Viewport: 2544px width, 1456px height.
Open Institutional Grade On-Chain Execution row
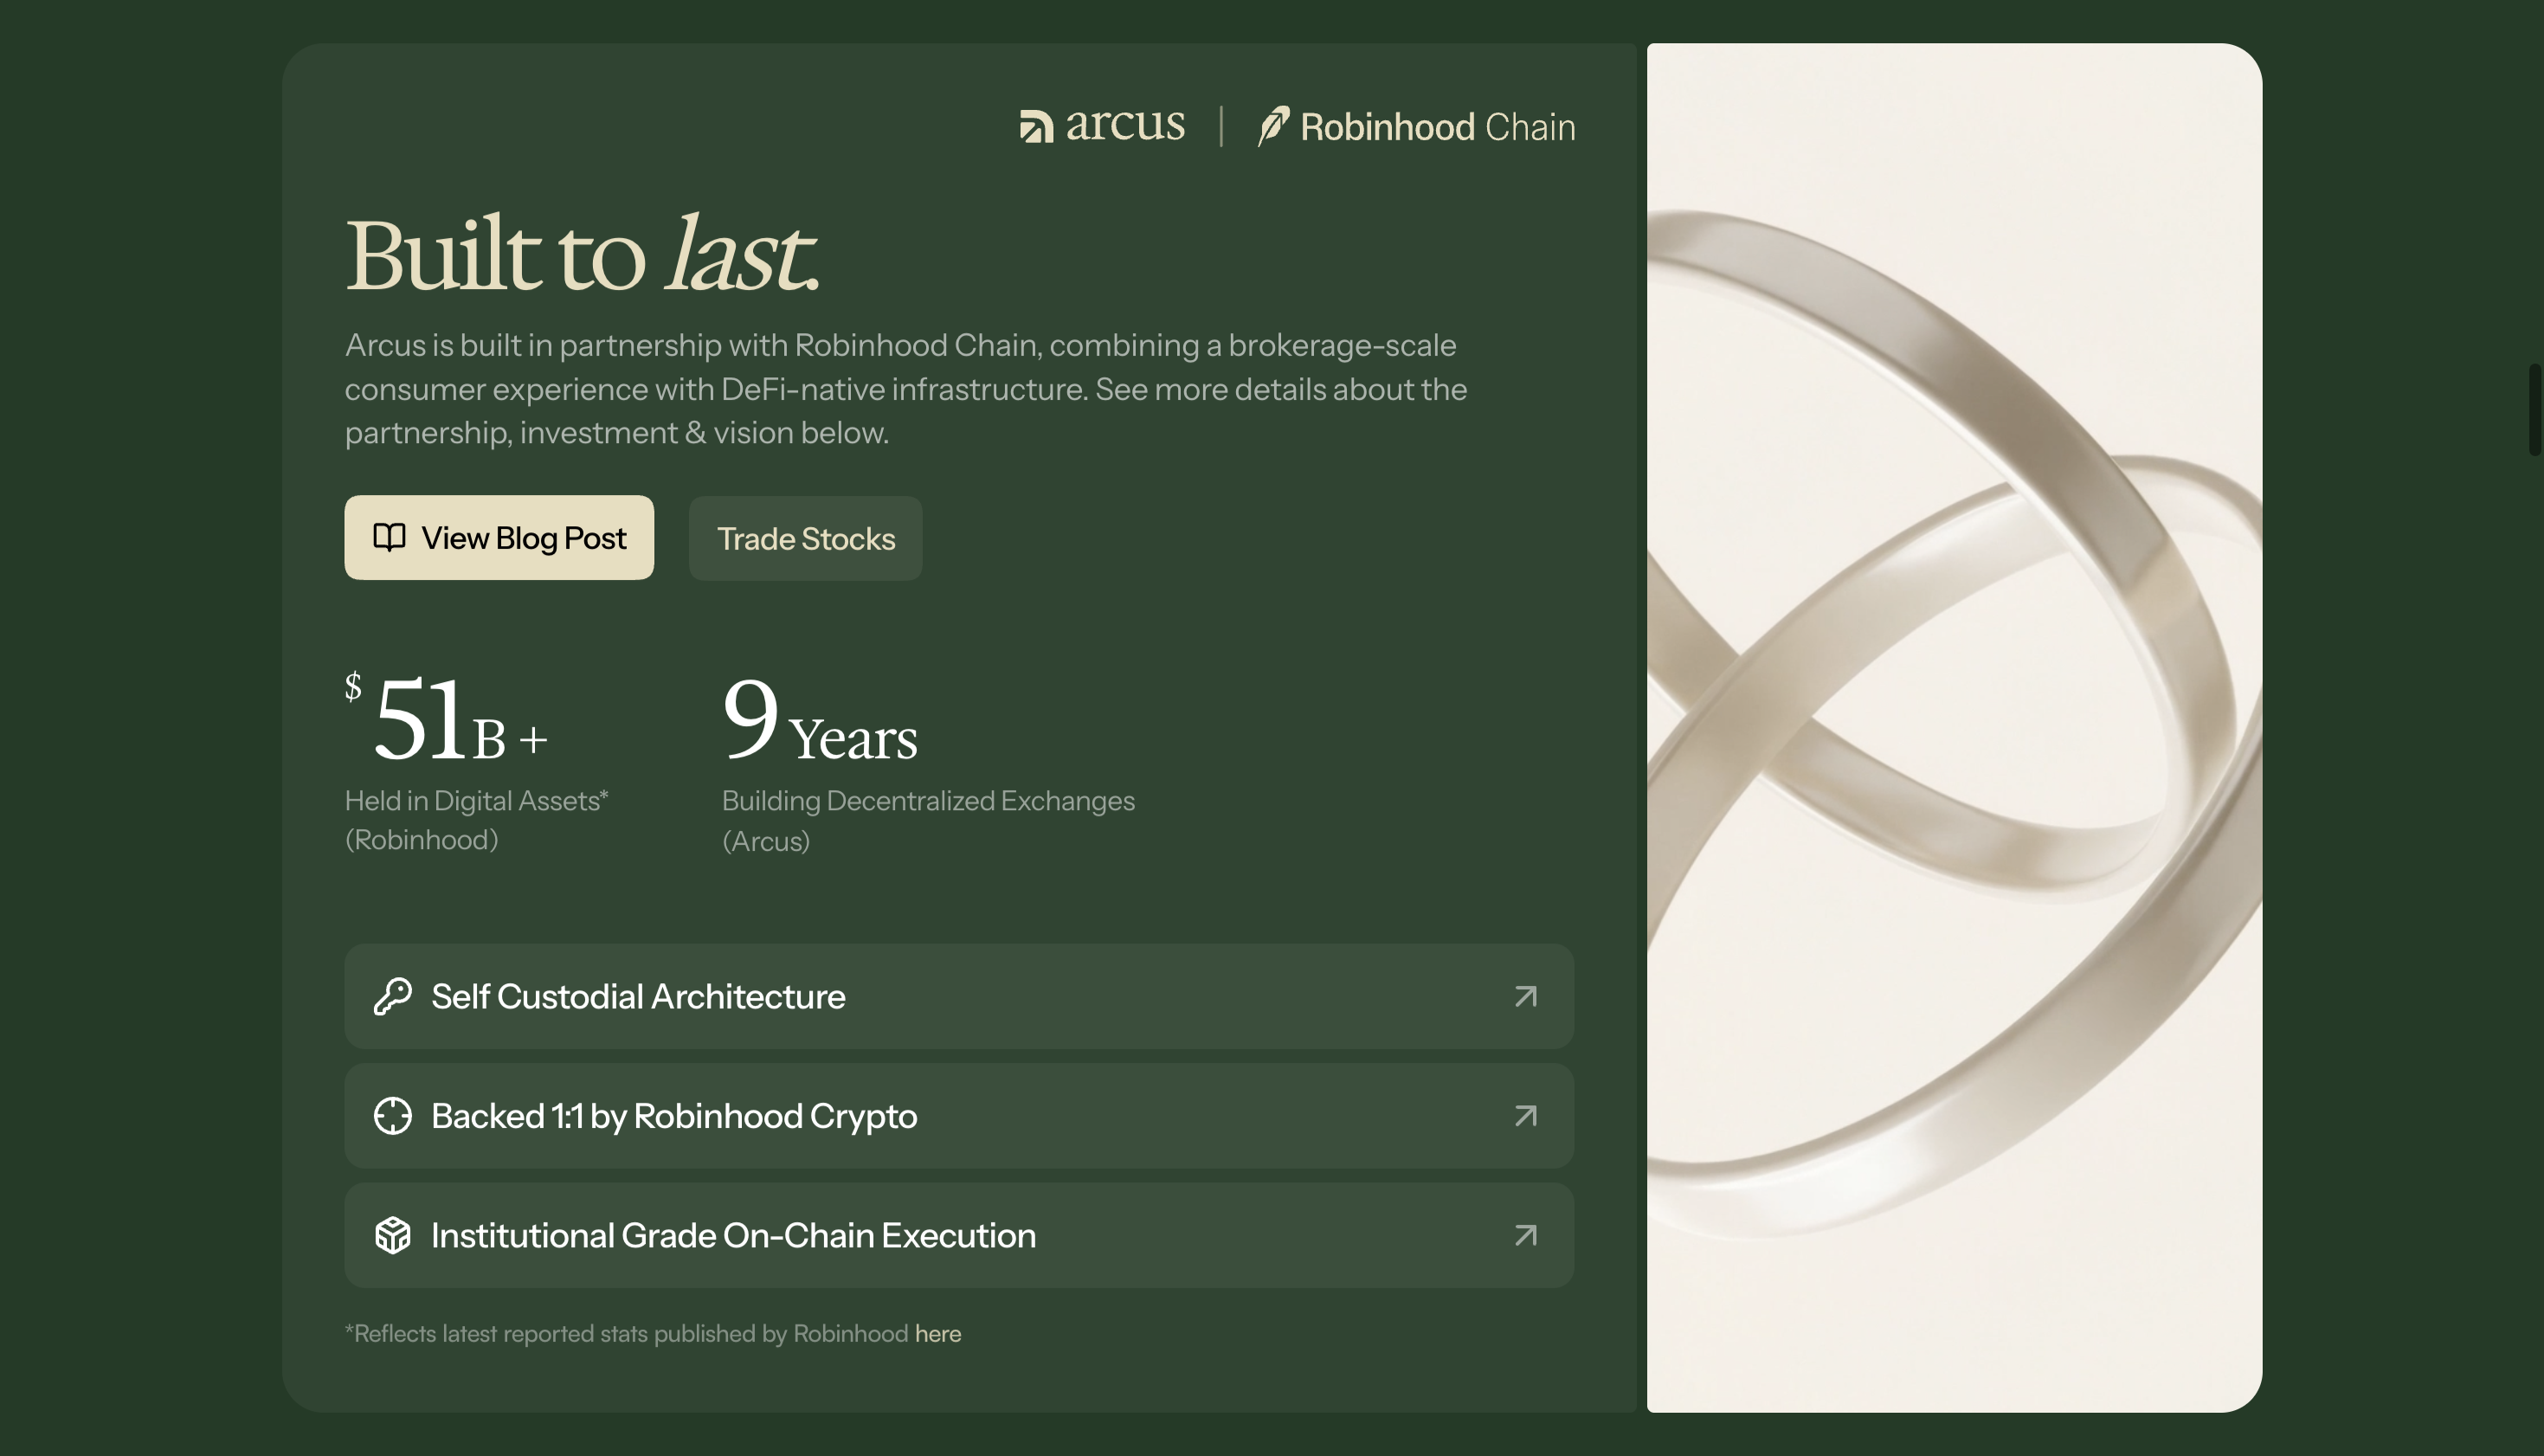[x=959, y=1236]
